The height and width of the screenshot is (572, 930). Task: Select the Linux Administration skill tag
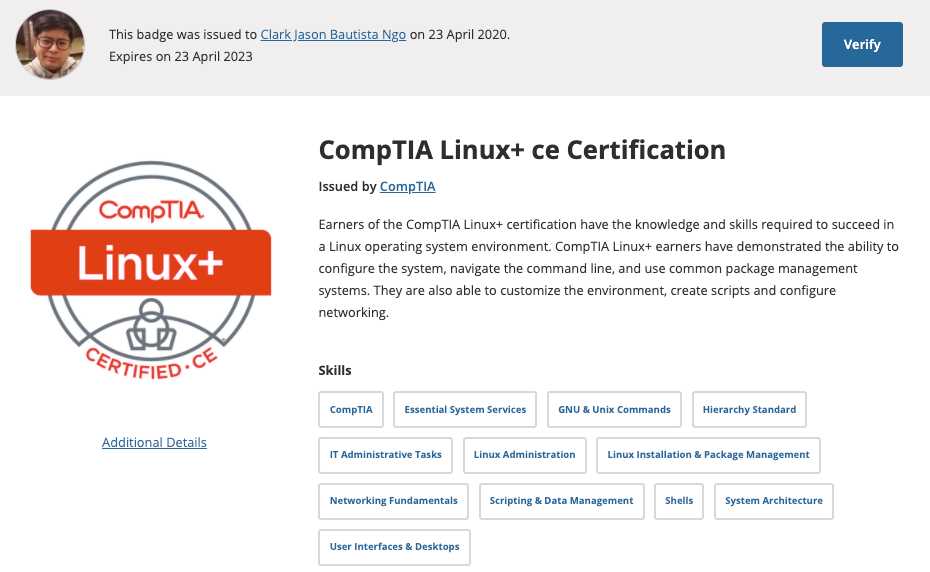524,455
